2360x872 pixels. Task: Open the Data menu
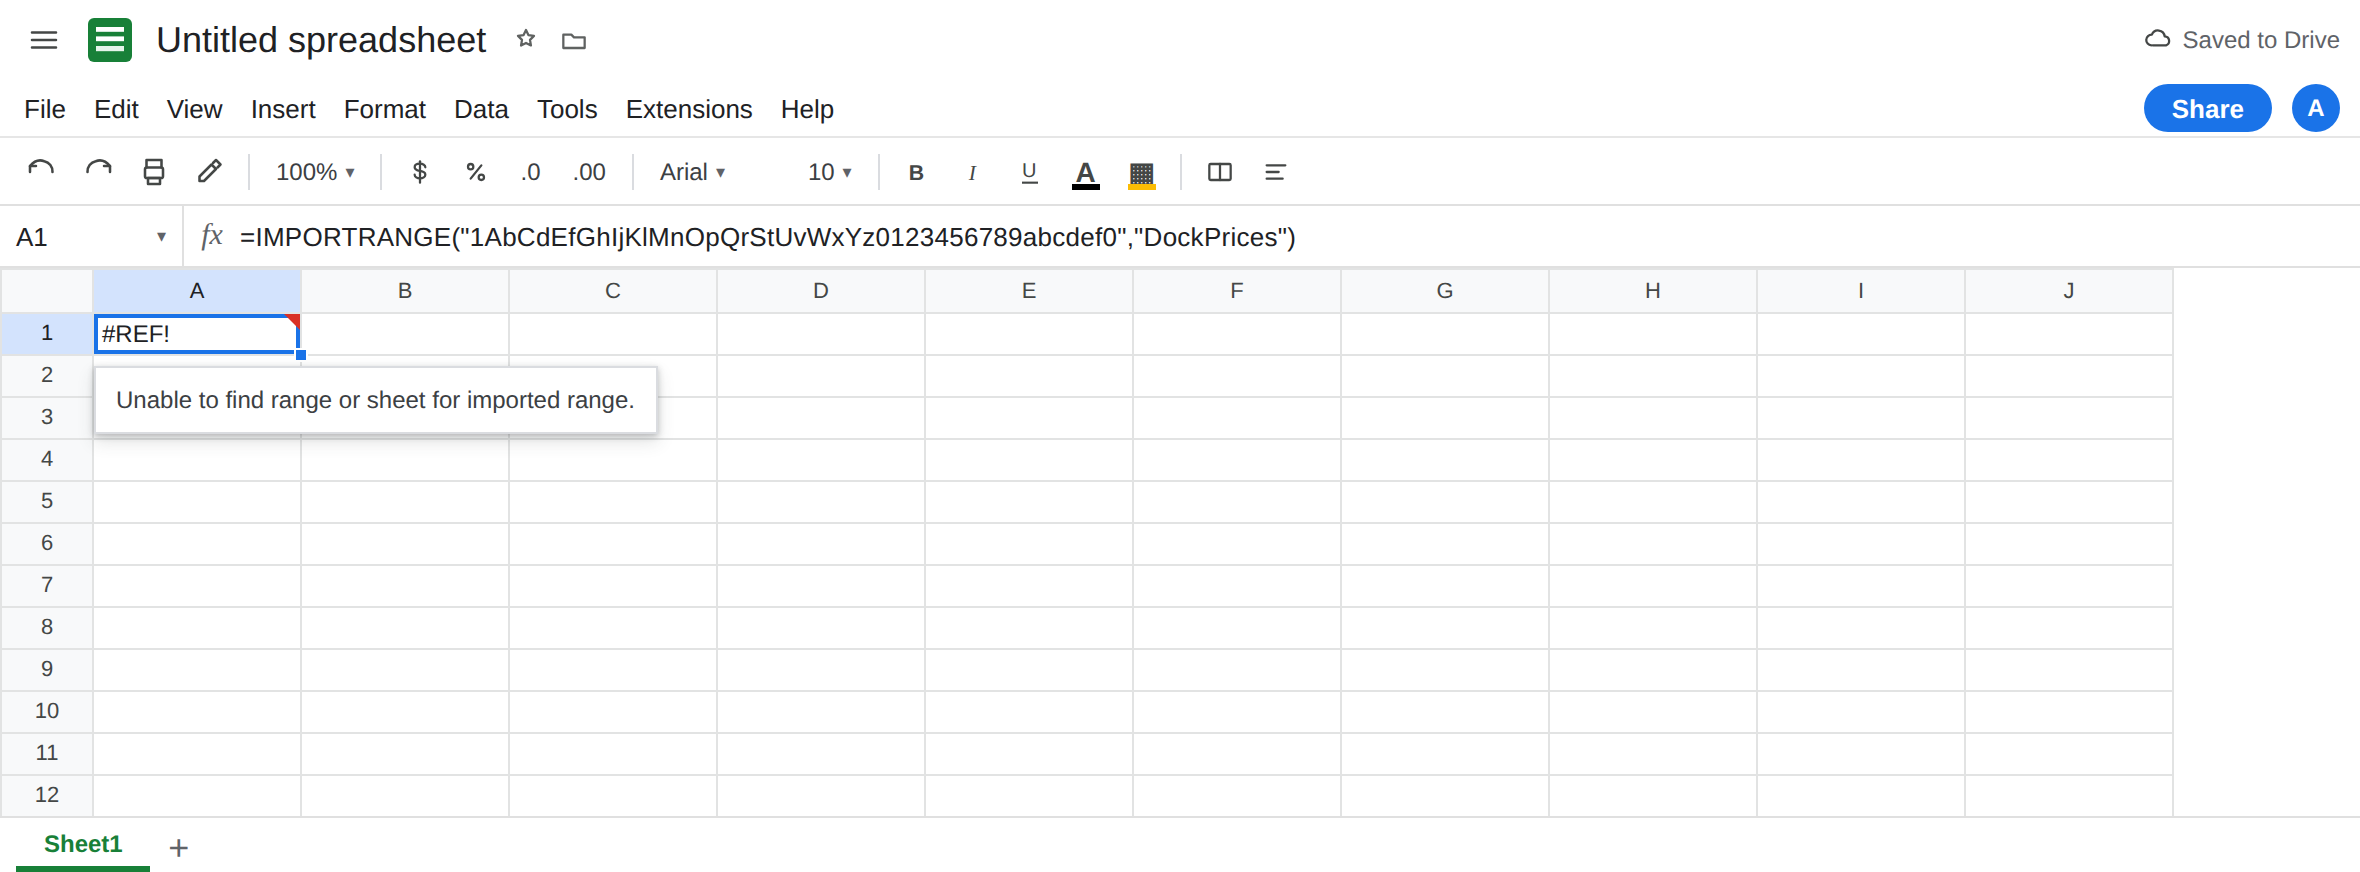click(481, 109)
